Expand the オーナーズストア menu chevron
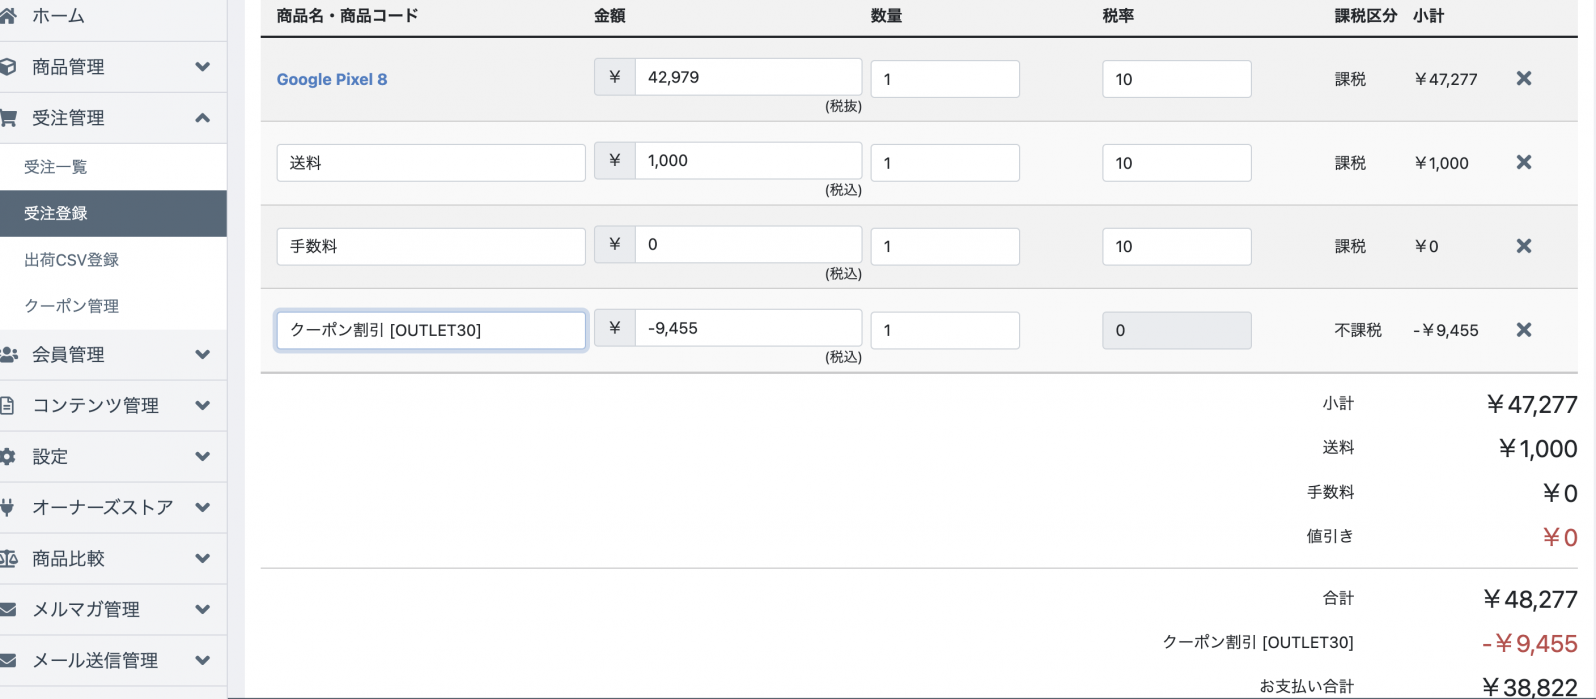Image resolution: width=1596 pixels, height=699 pixels. coord(203,507)
